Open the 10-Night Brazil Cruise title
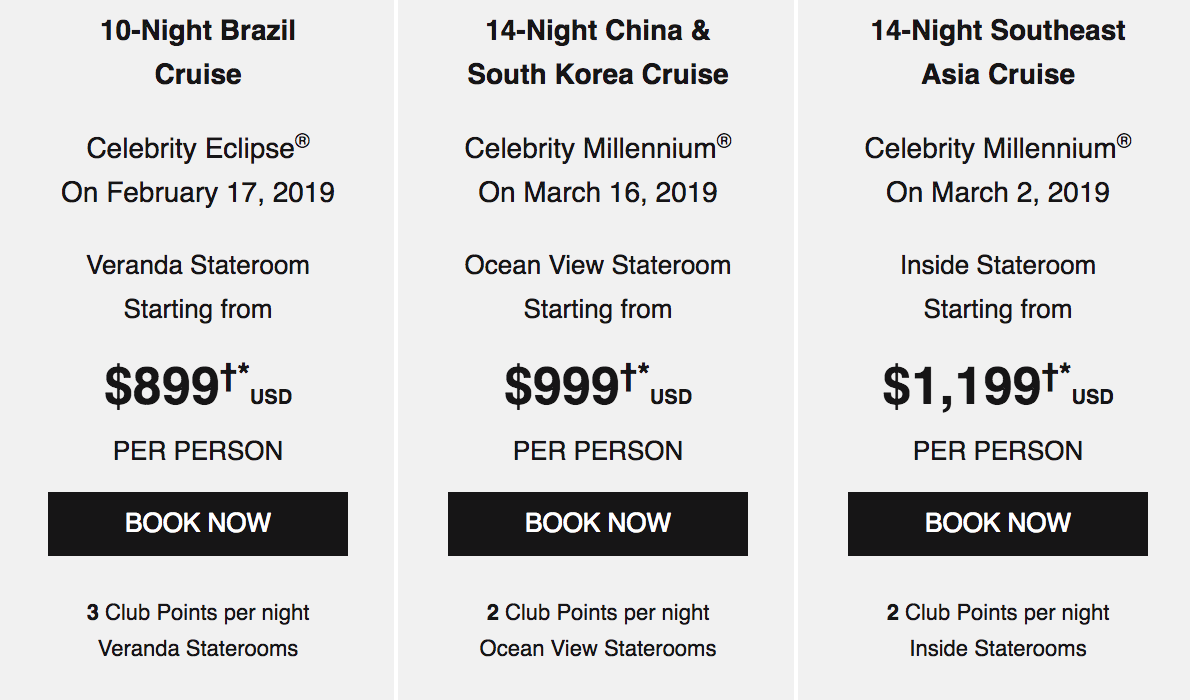Screen dimensions: 1190x700 click(x=197, y=52)
